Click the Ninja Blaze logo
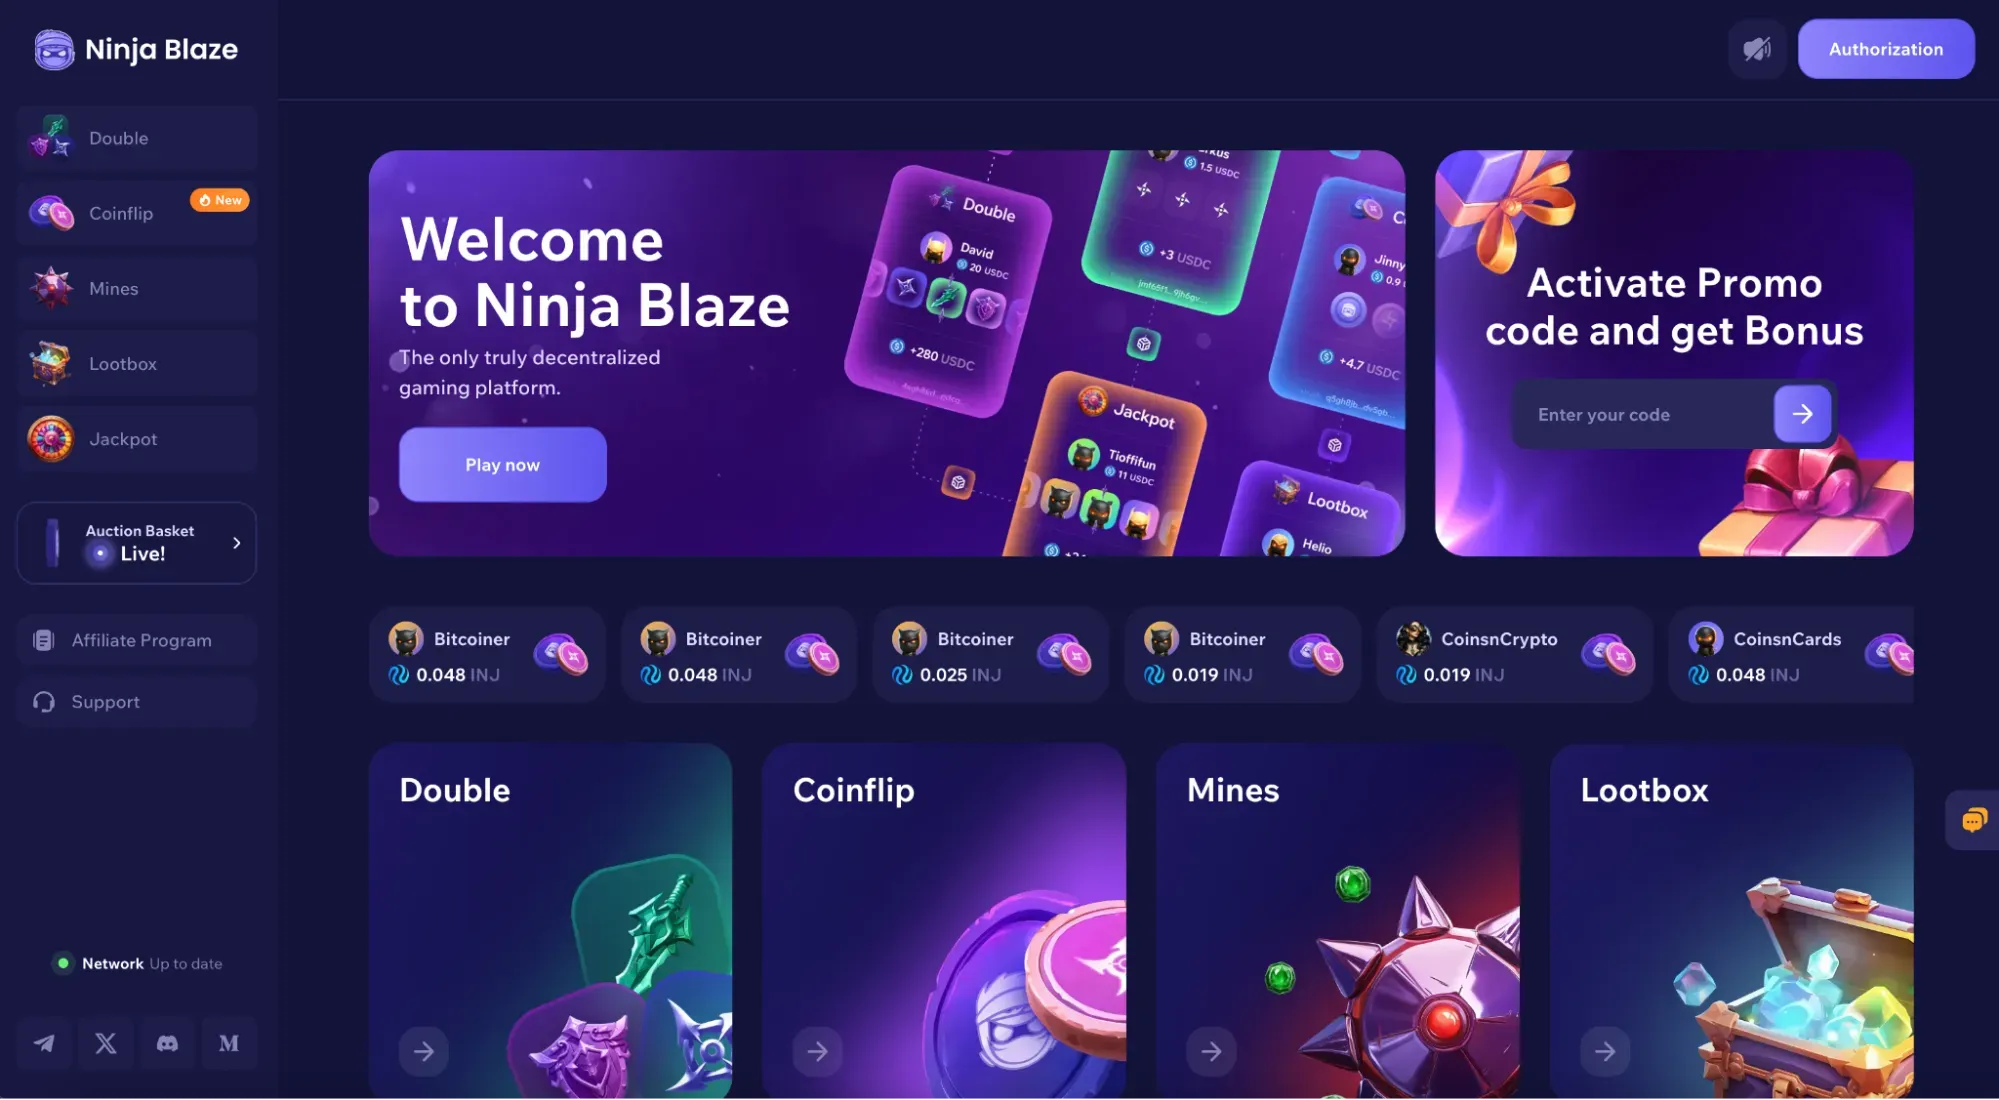Screen dimensions: 1999x1100 (137, 49)
